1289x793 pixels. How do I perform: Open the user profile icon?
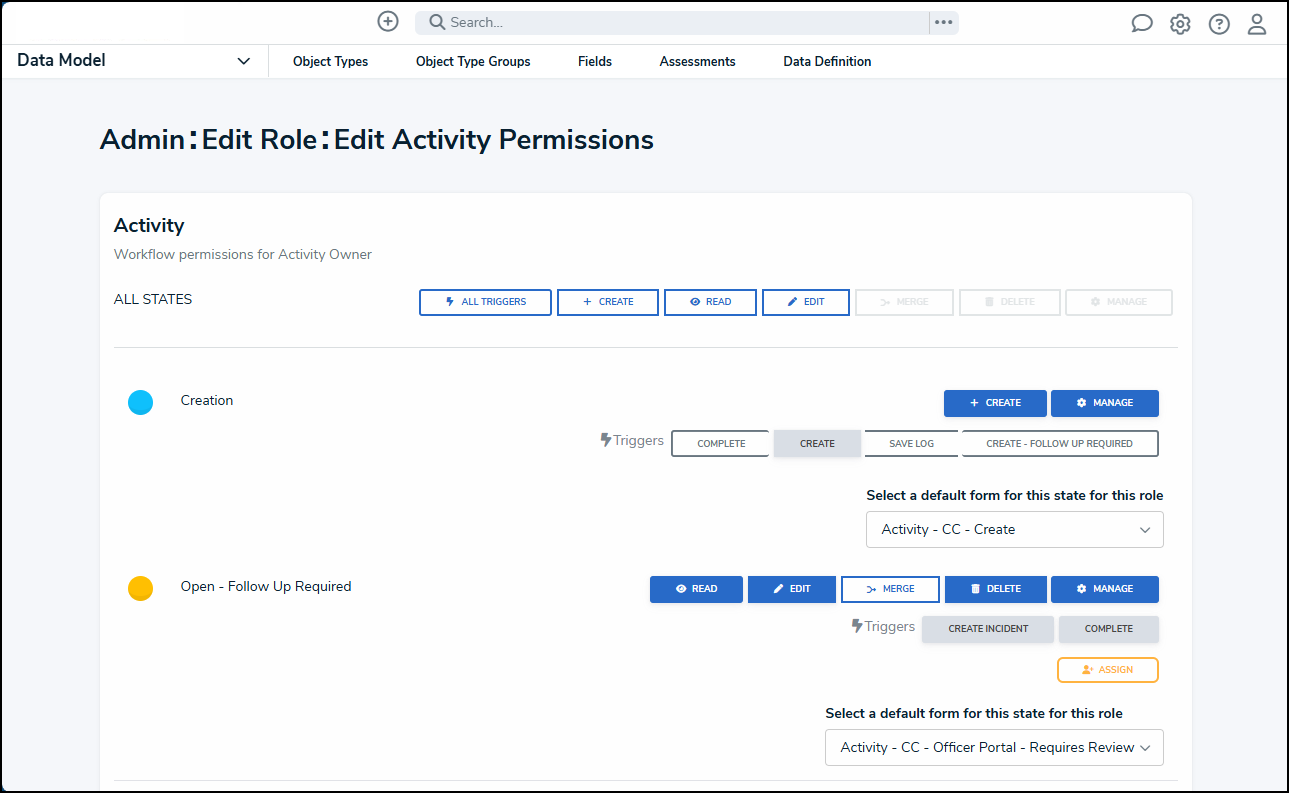pos(1257,24)
